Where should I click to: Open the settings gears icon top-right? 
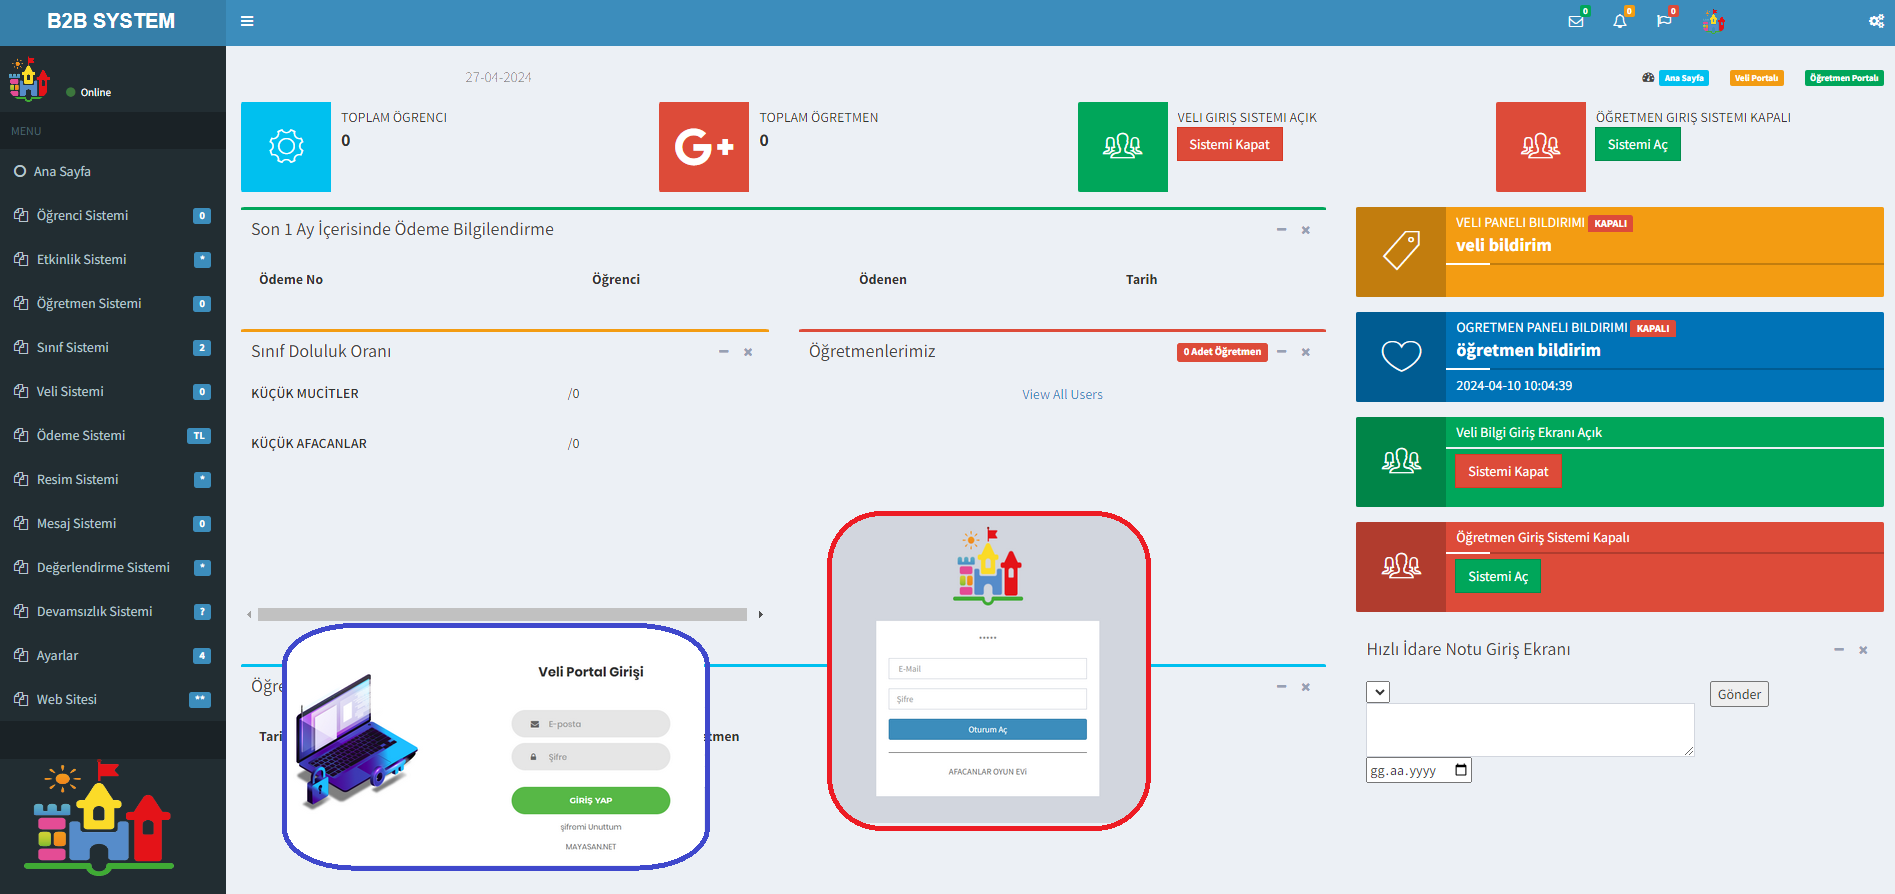coord(1876,21)
